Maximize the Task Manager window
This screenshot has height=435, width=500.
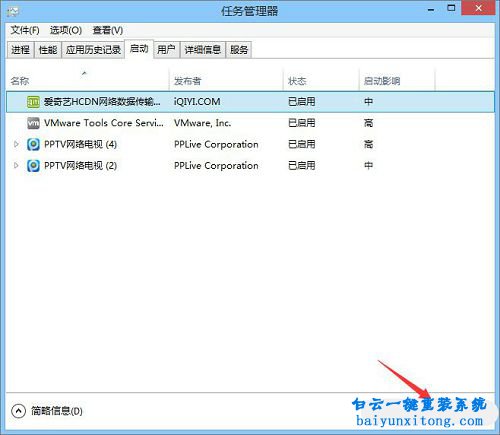[x=451, y=8]
